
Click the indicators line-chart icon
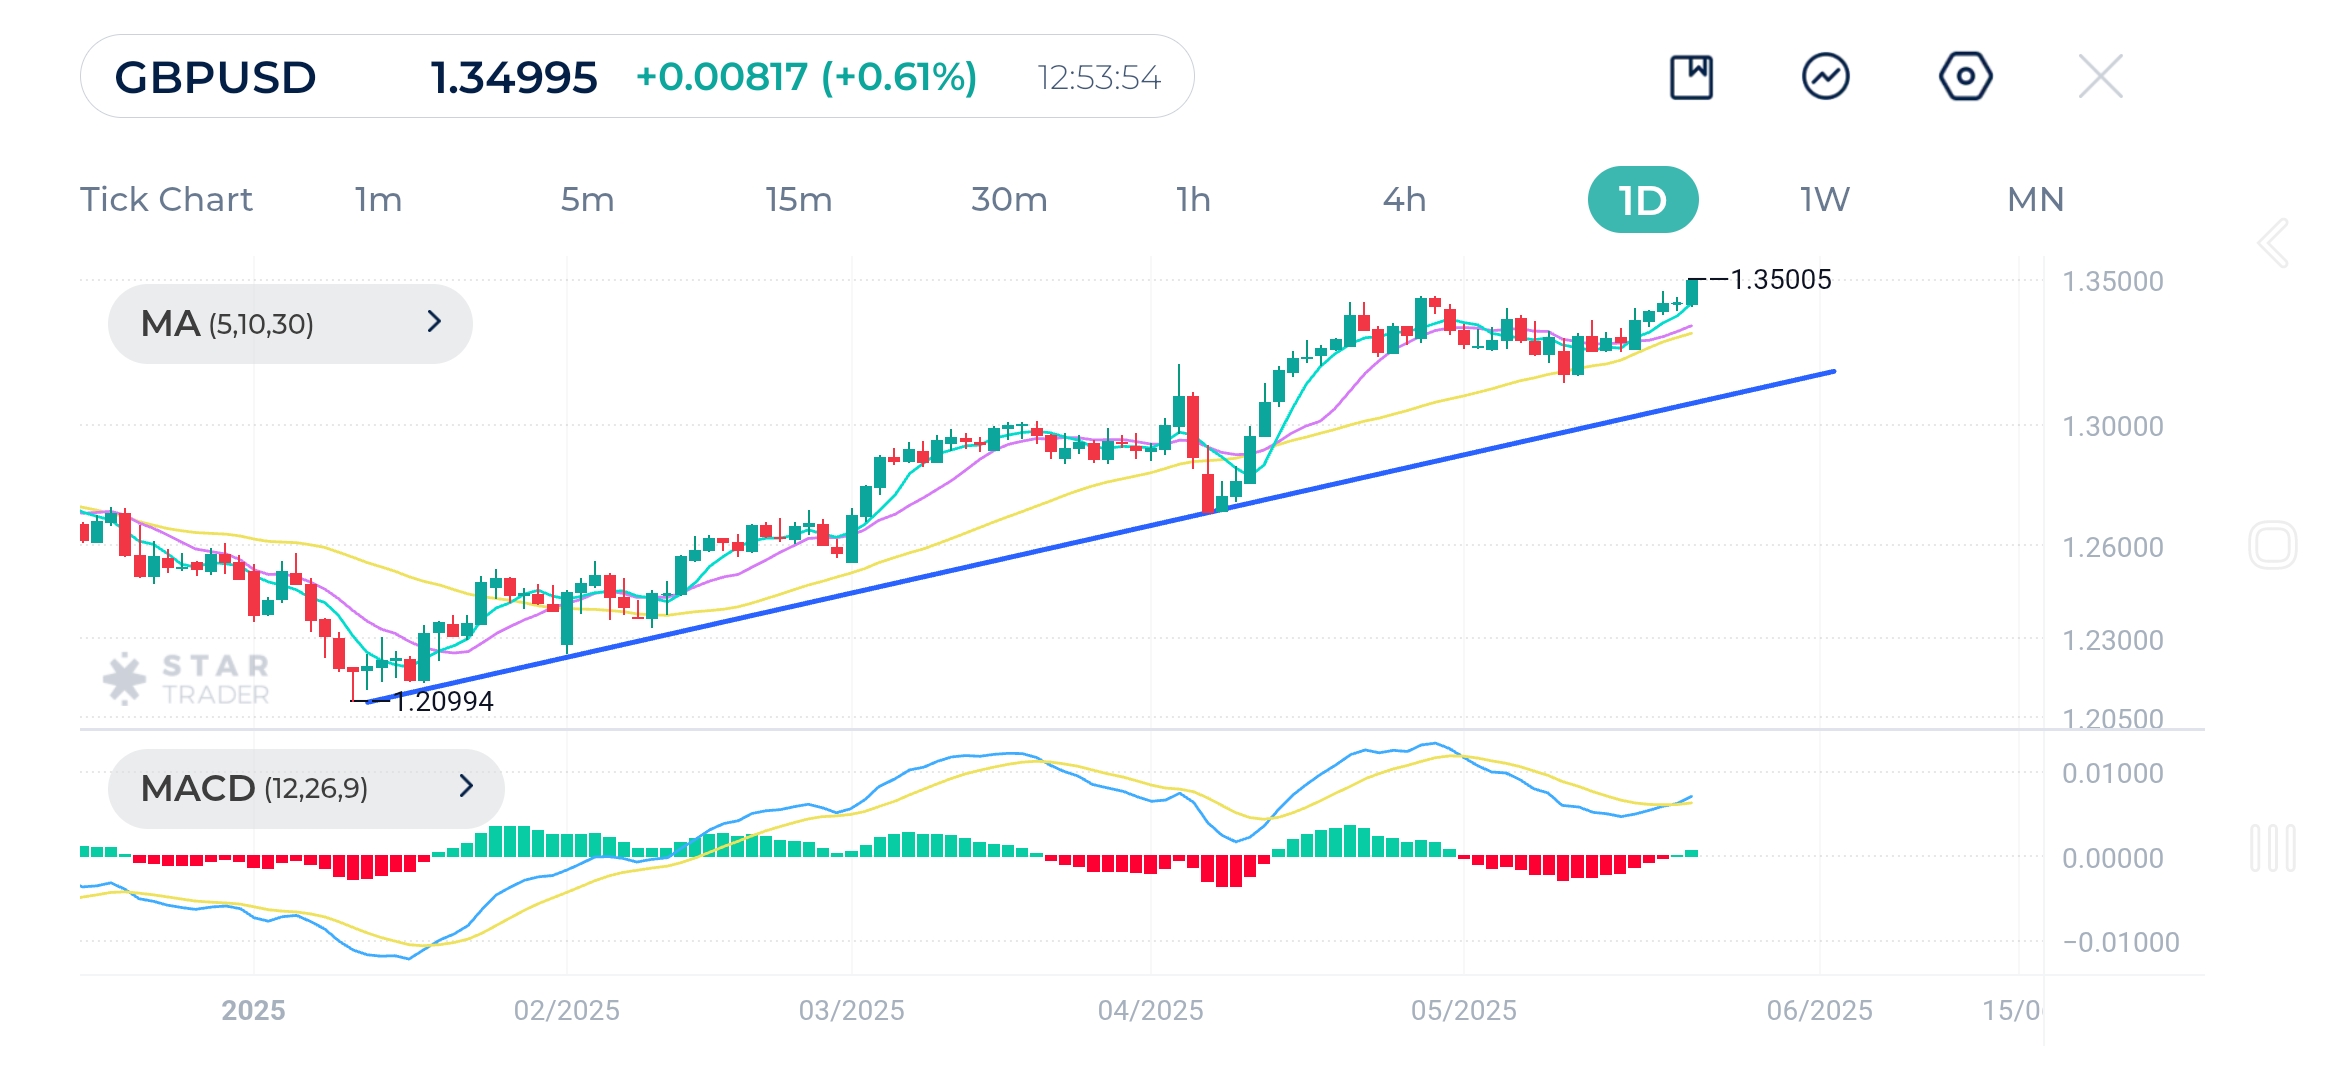tap(1825, 75)
